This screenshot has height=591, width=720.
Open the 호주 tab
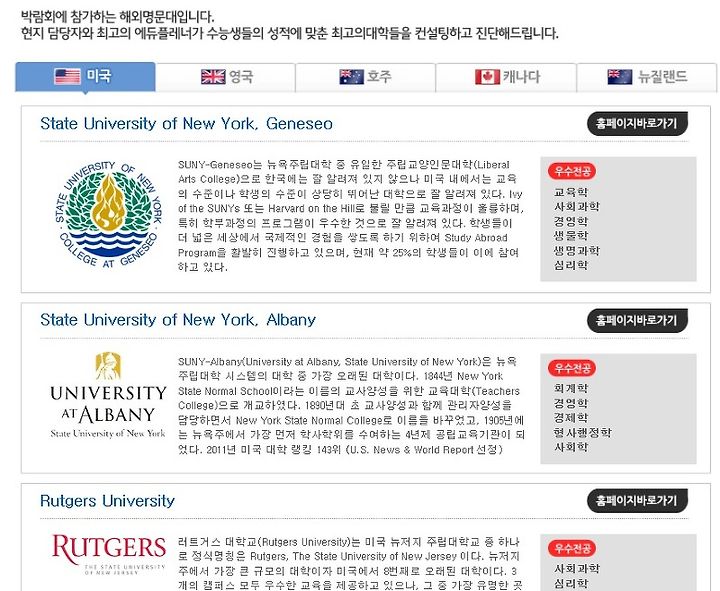point(366,77)
